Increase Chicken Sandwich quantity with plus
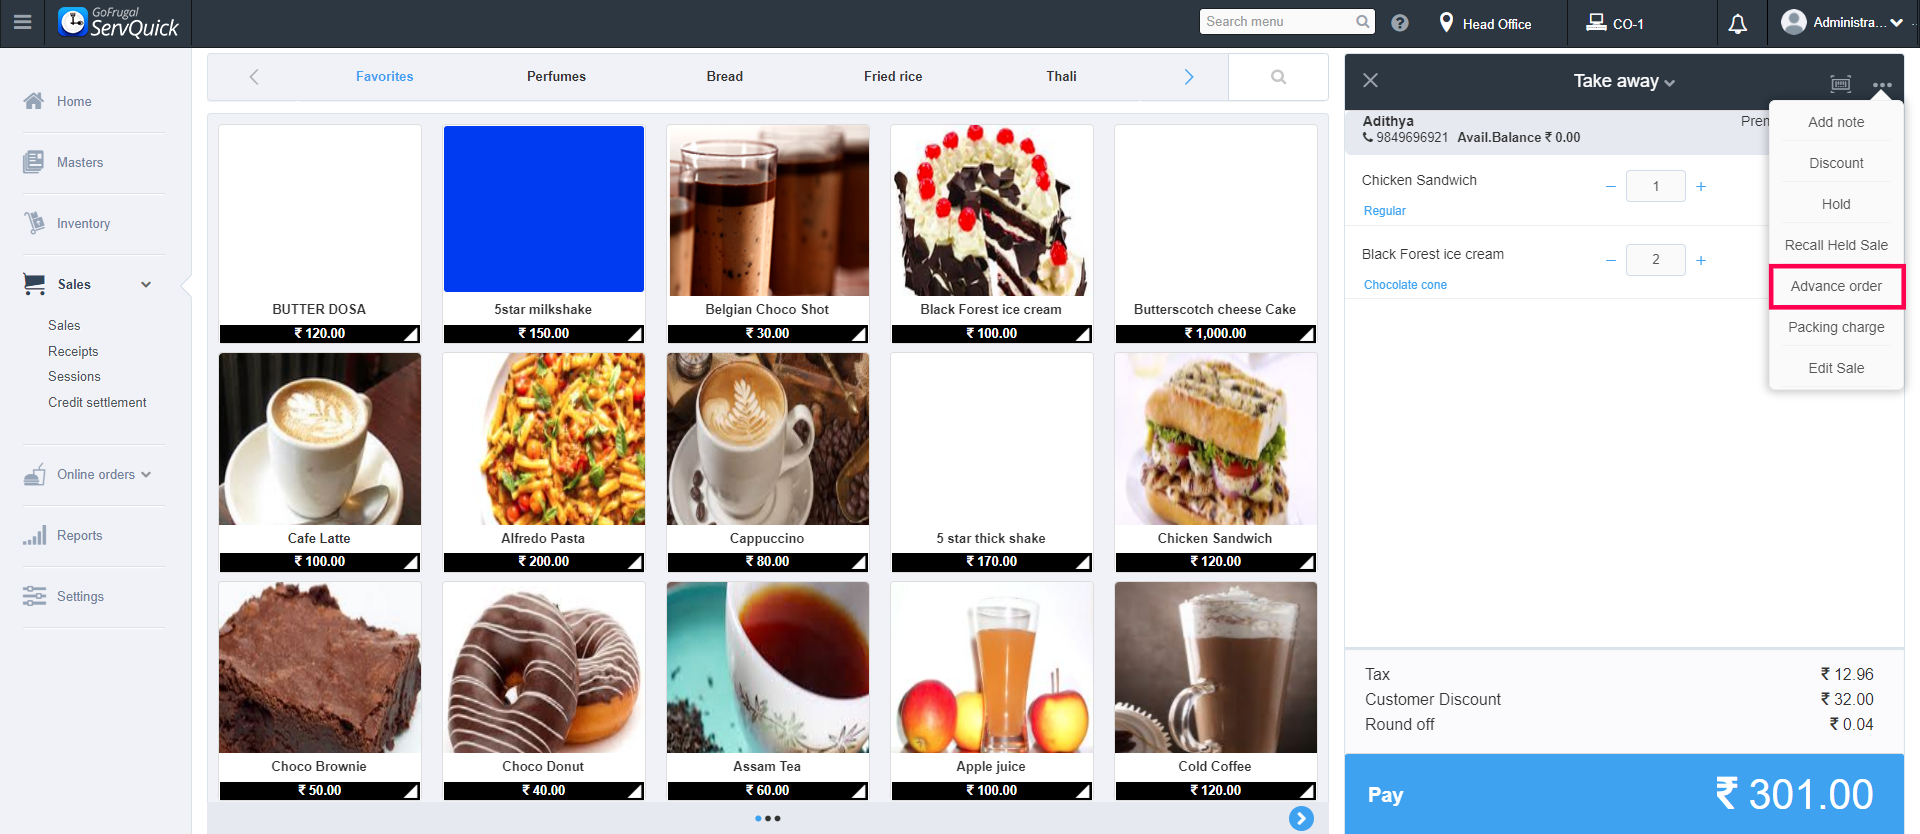Screen dimensions: 1920x834 1701,187
